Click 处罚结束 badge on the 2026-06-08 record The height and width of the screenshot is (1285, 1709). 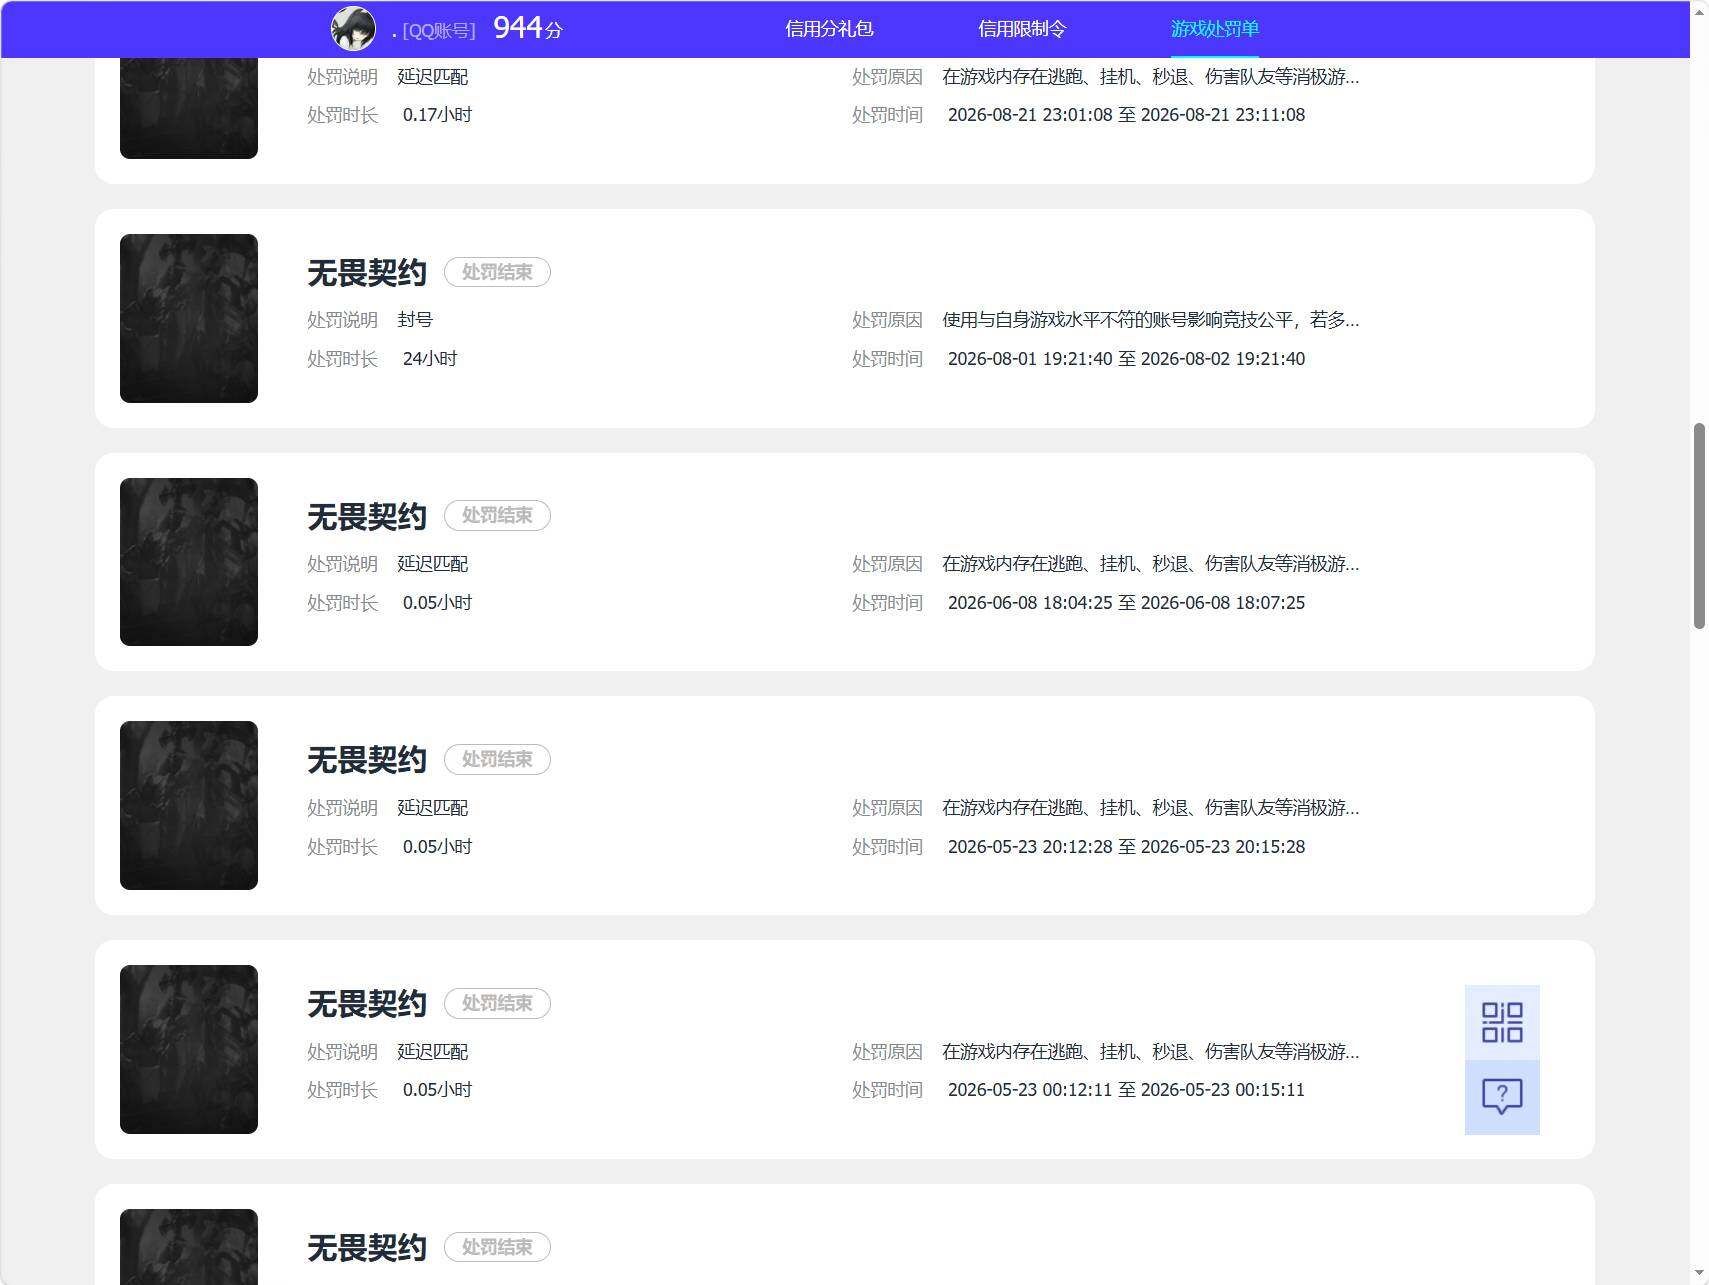coord(497,515)
